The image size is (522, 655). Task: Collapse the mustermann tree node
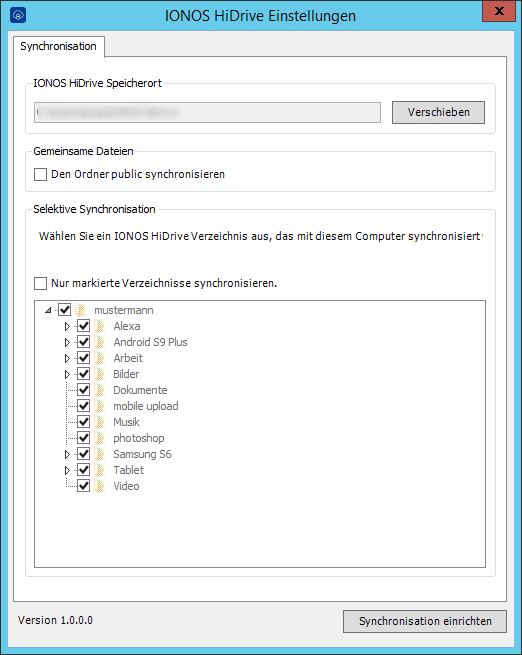(x=48, y=310)
